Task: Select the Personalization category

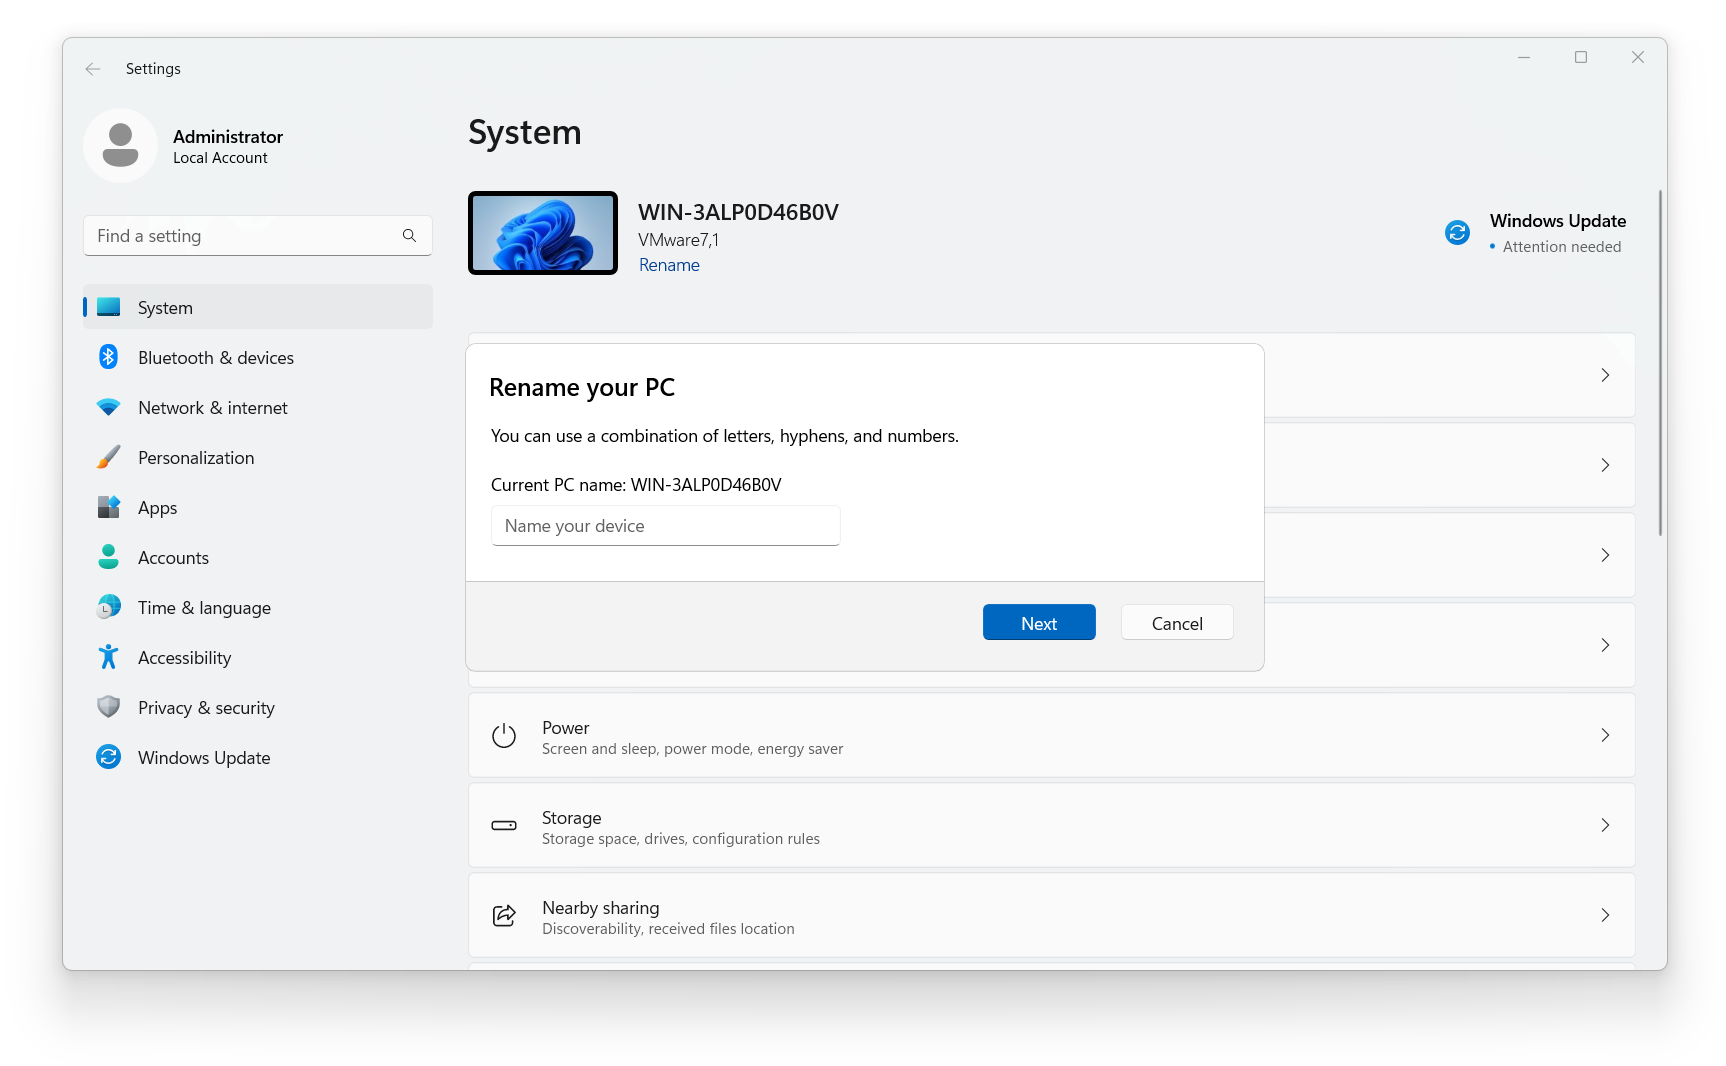Action: click(x=258, y=457)
